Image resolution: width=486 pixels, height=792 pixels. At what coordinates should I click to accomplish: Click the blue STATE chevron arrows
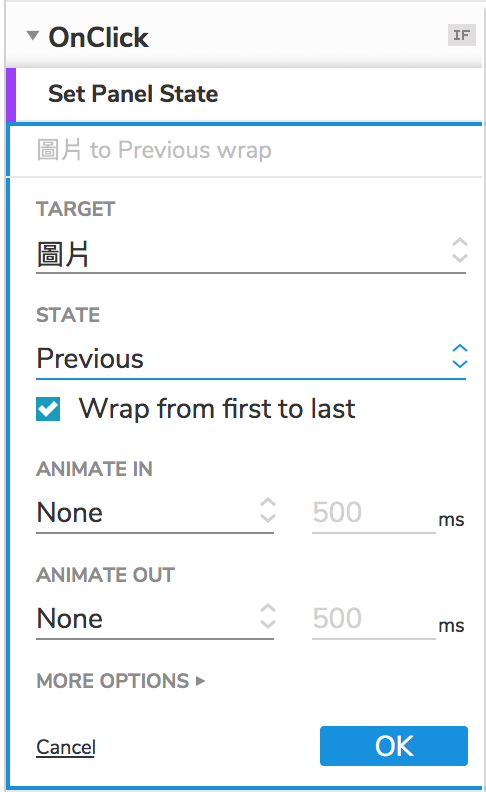click(459, 356)
